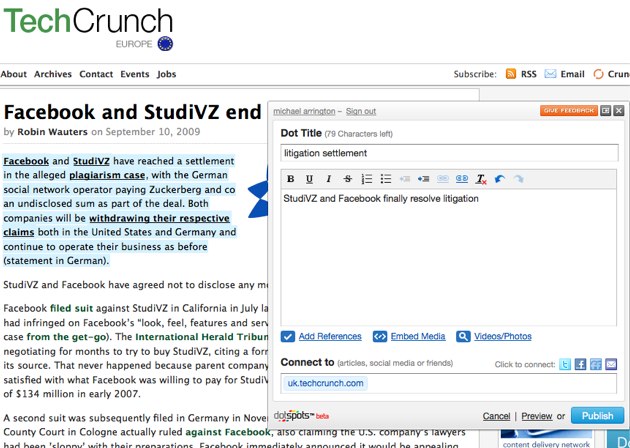
Task: Click the Connect to input field
Action: (x=448, y=383)
